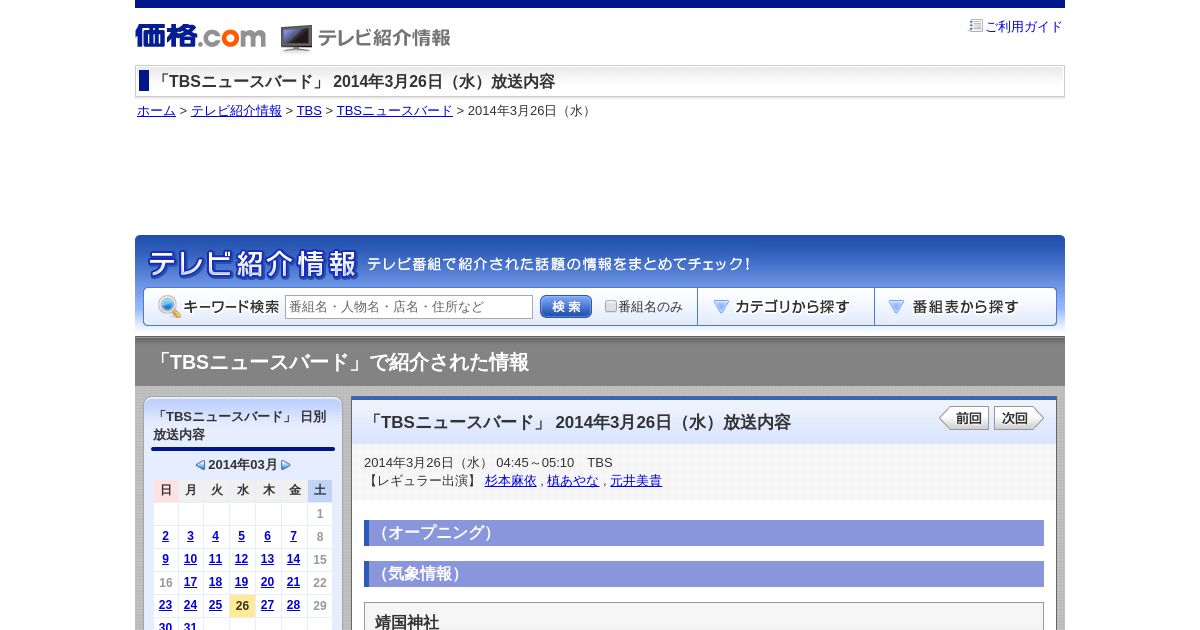
Task: Select calendar date 12
Action: pyautogui.click(x=241, y=559)
